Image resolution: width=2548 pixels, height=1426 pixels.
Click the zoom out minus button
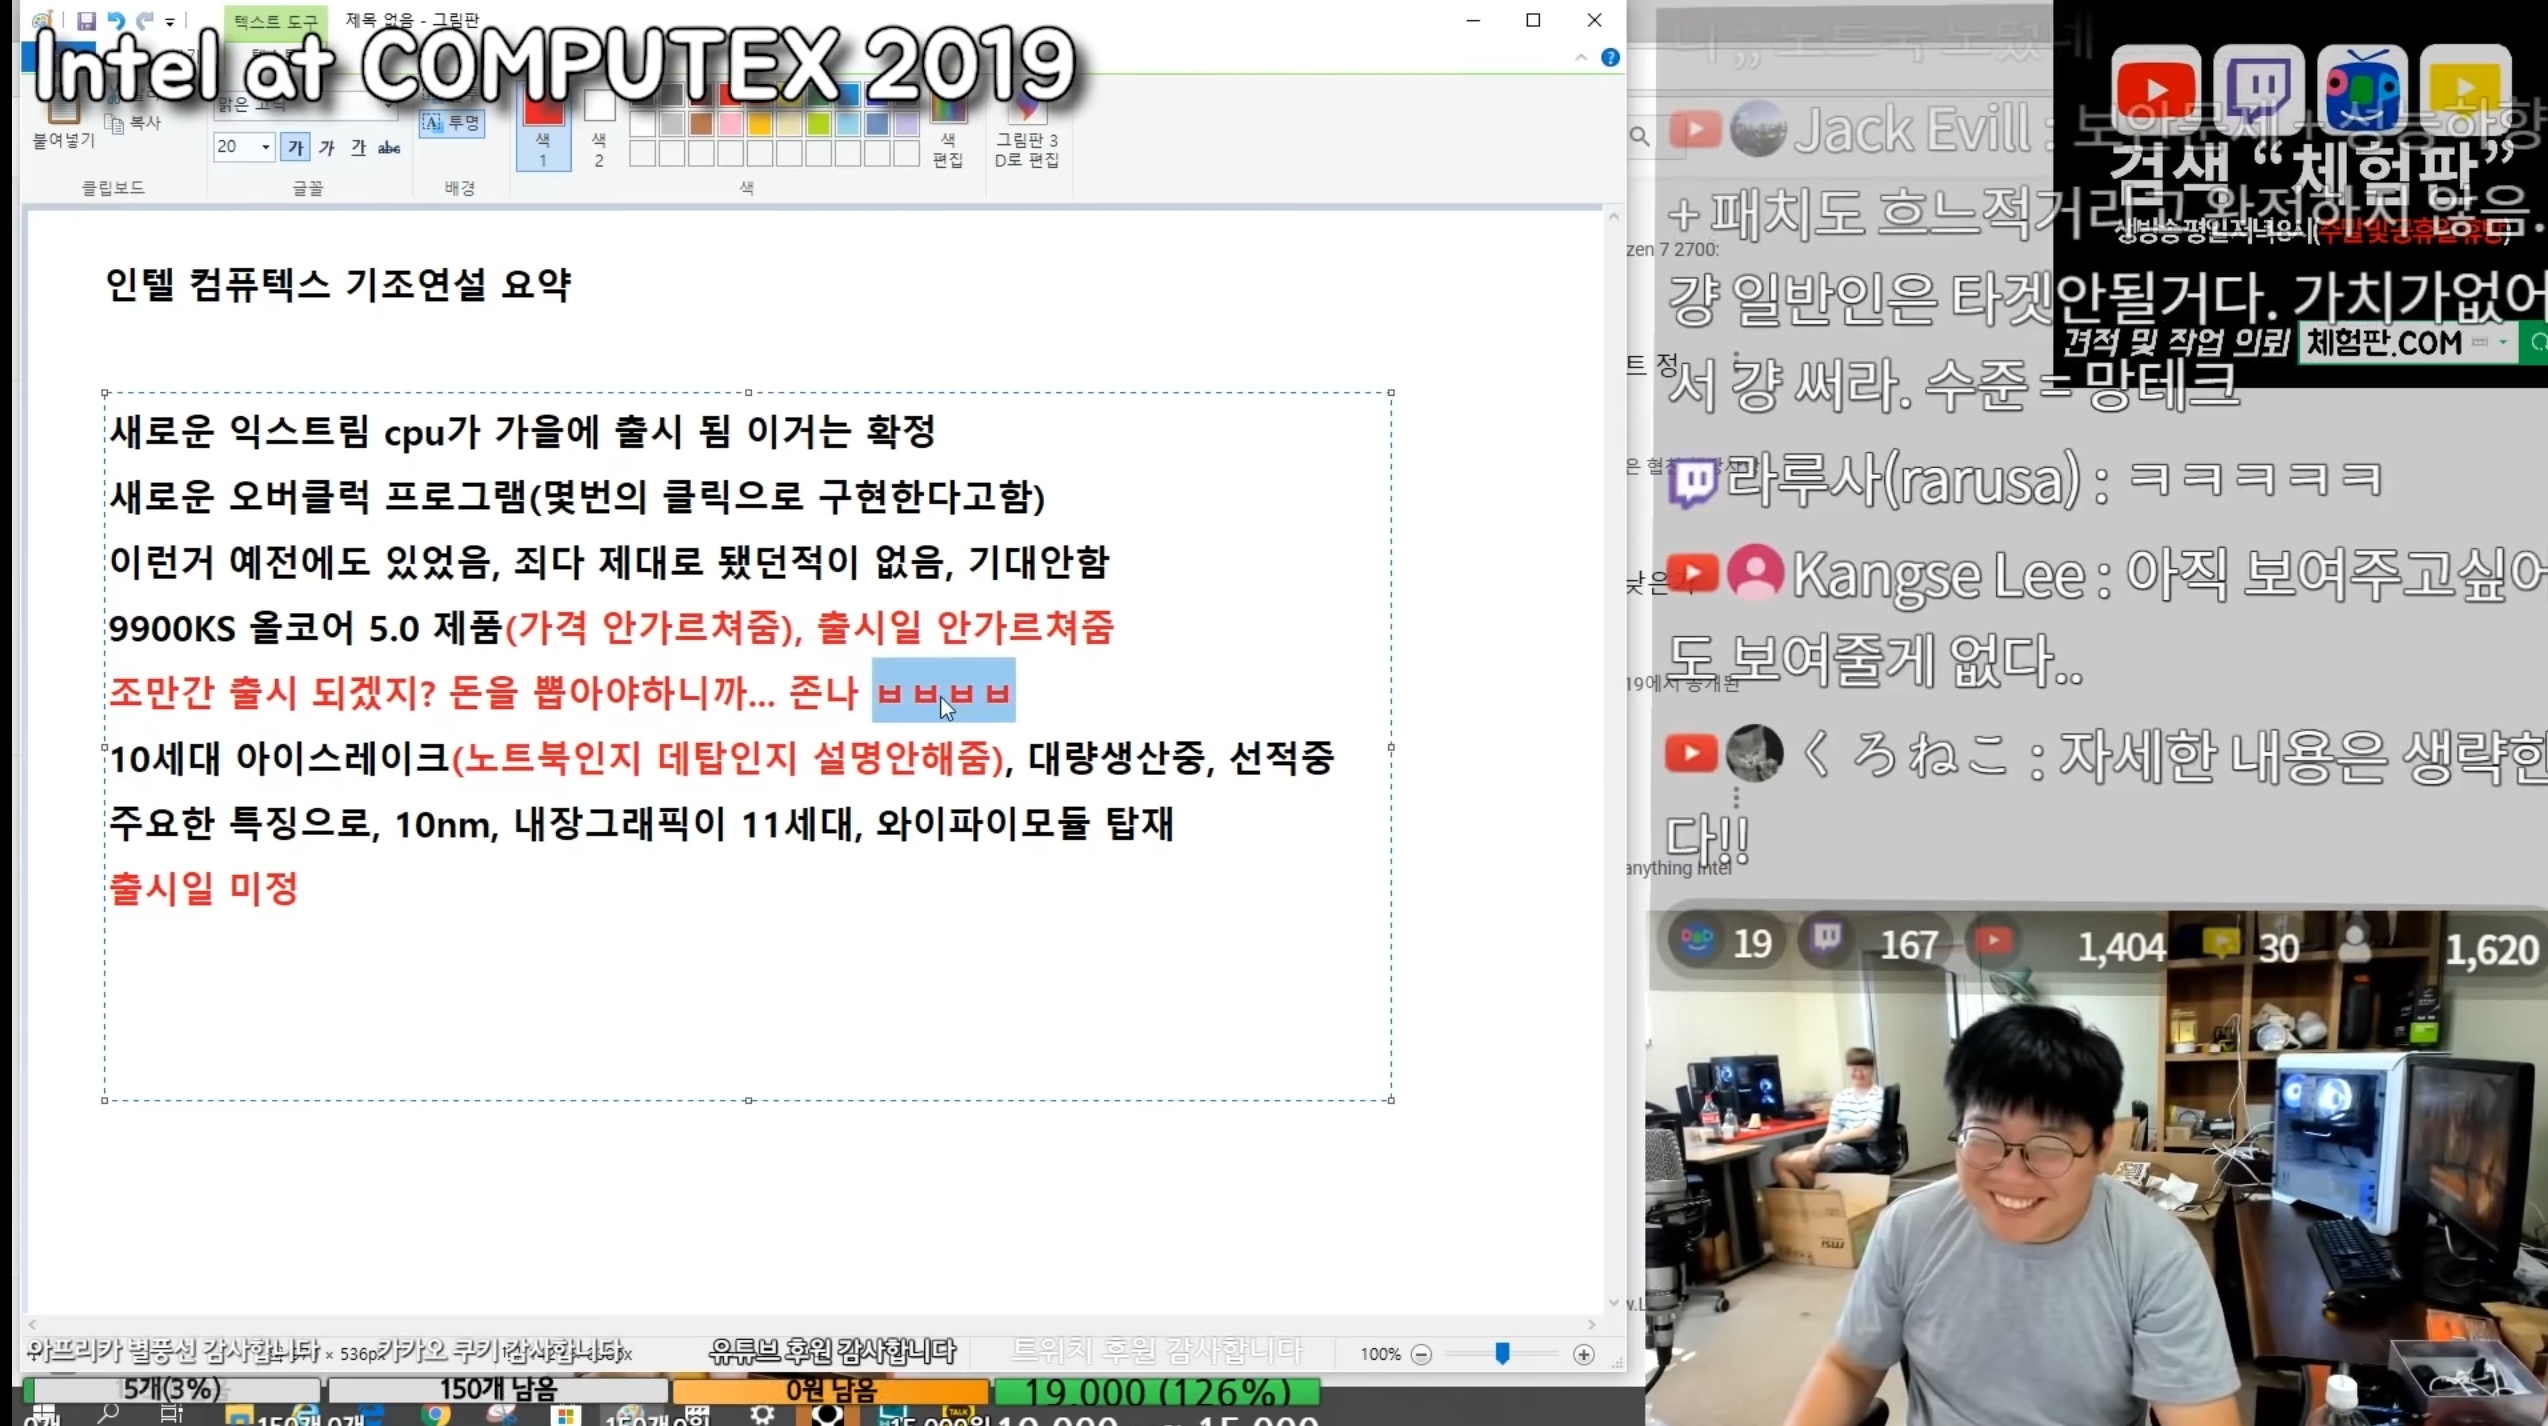point(1421,1354)
